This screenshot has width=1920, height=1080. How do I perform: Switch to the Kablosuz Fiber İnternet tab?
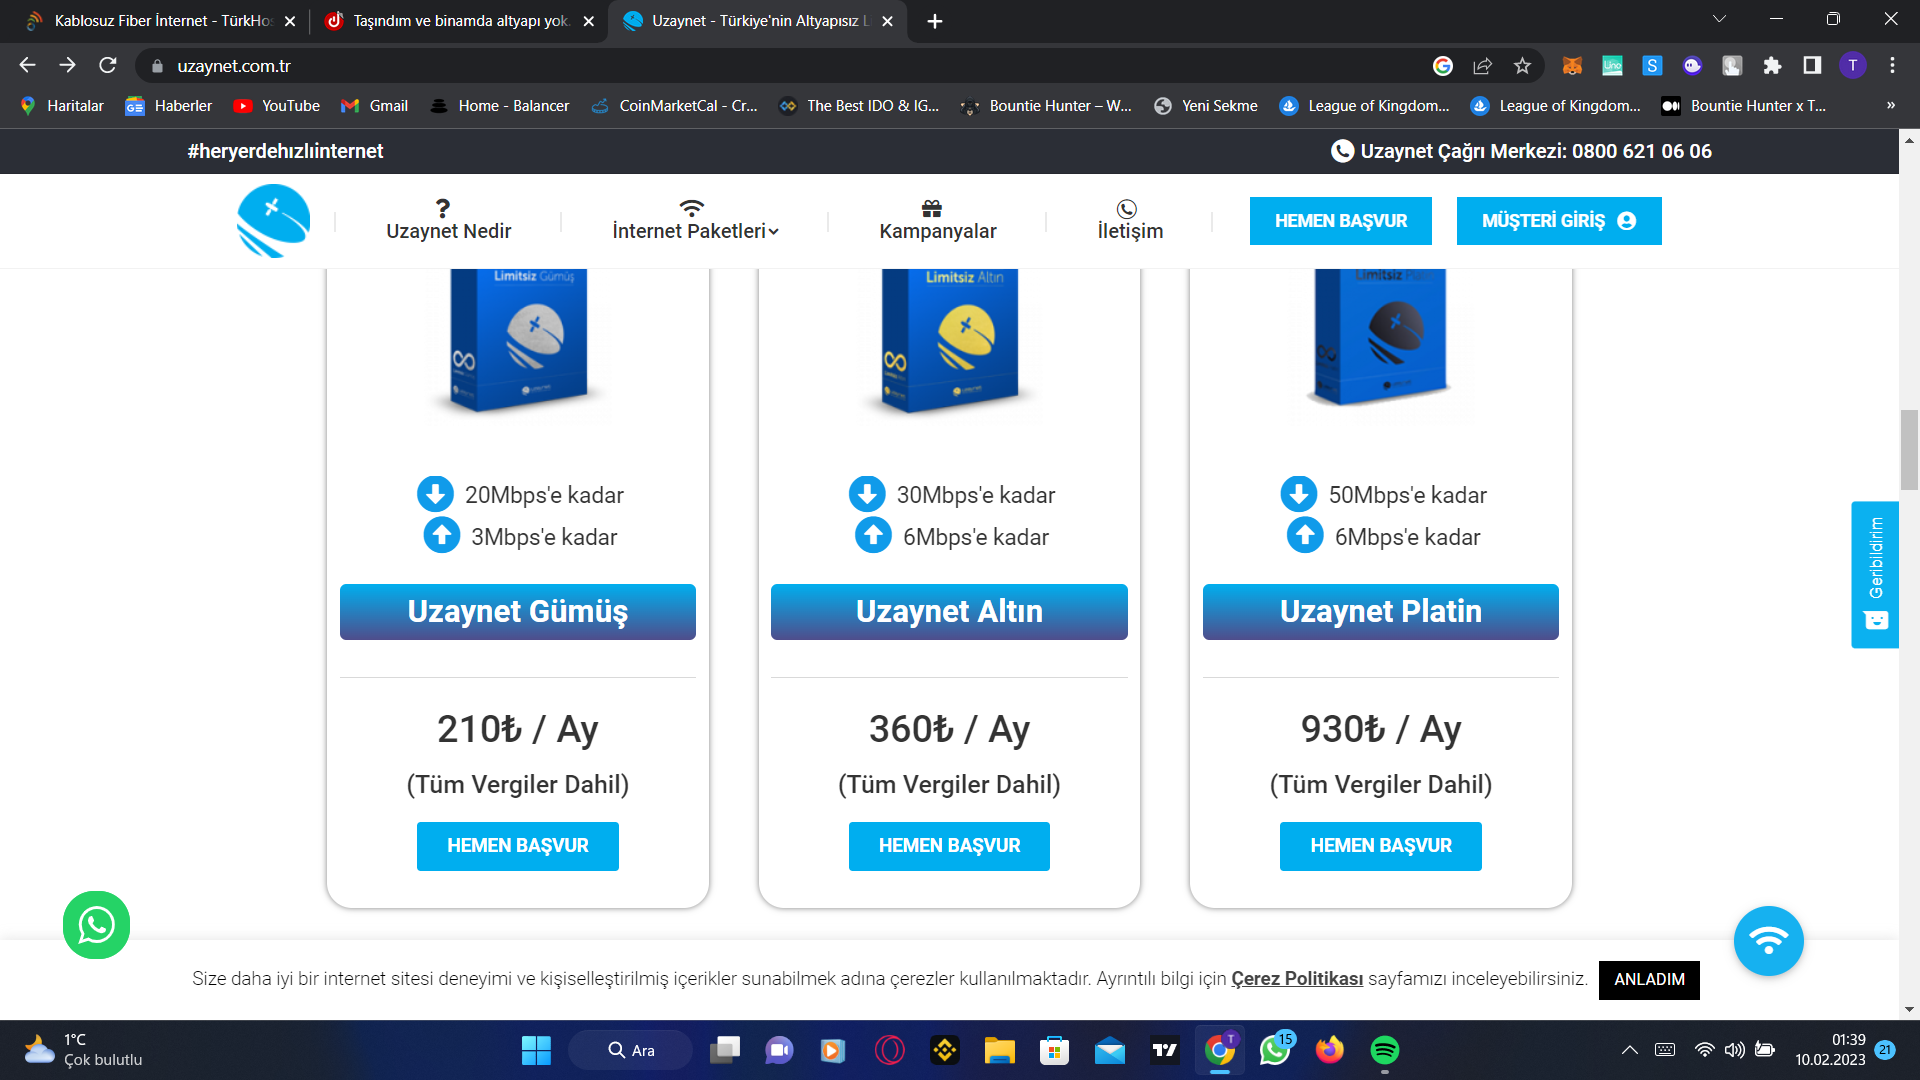click(160, 21)
